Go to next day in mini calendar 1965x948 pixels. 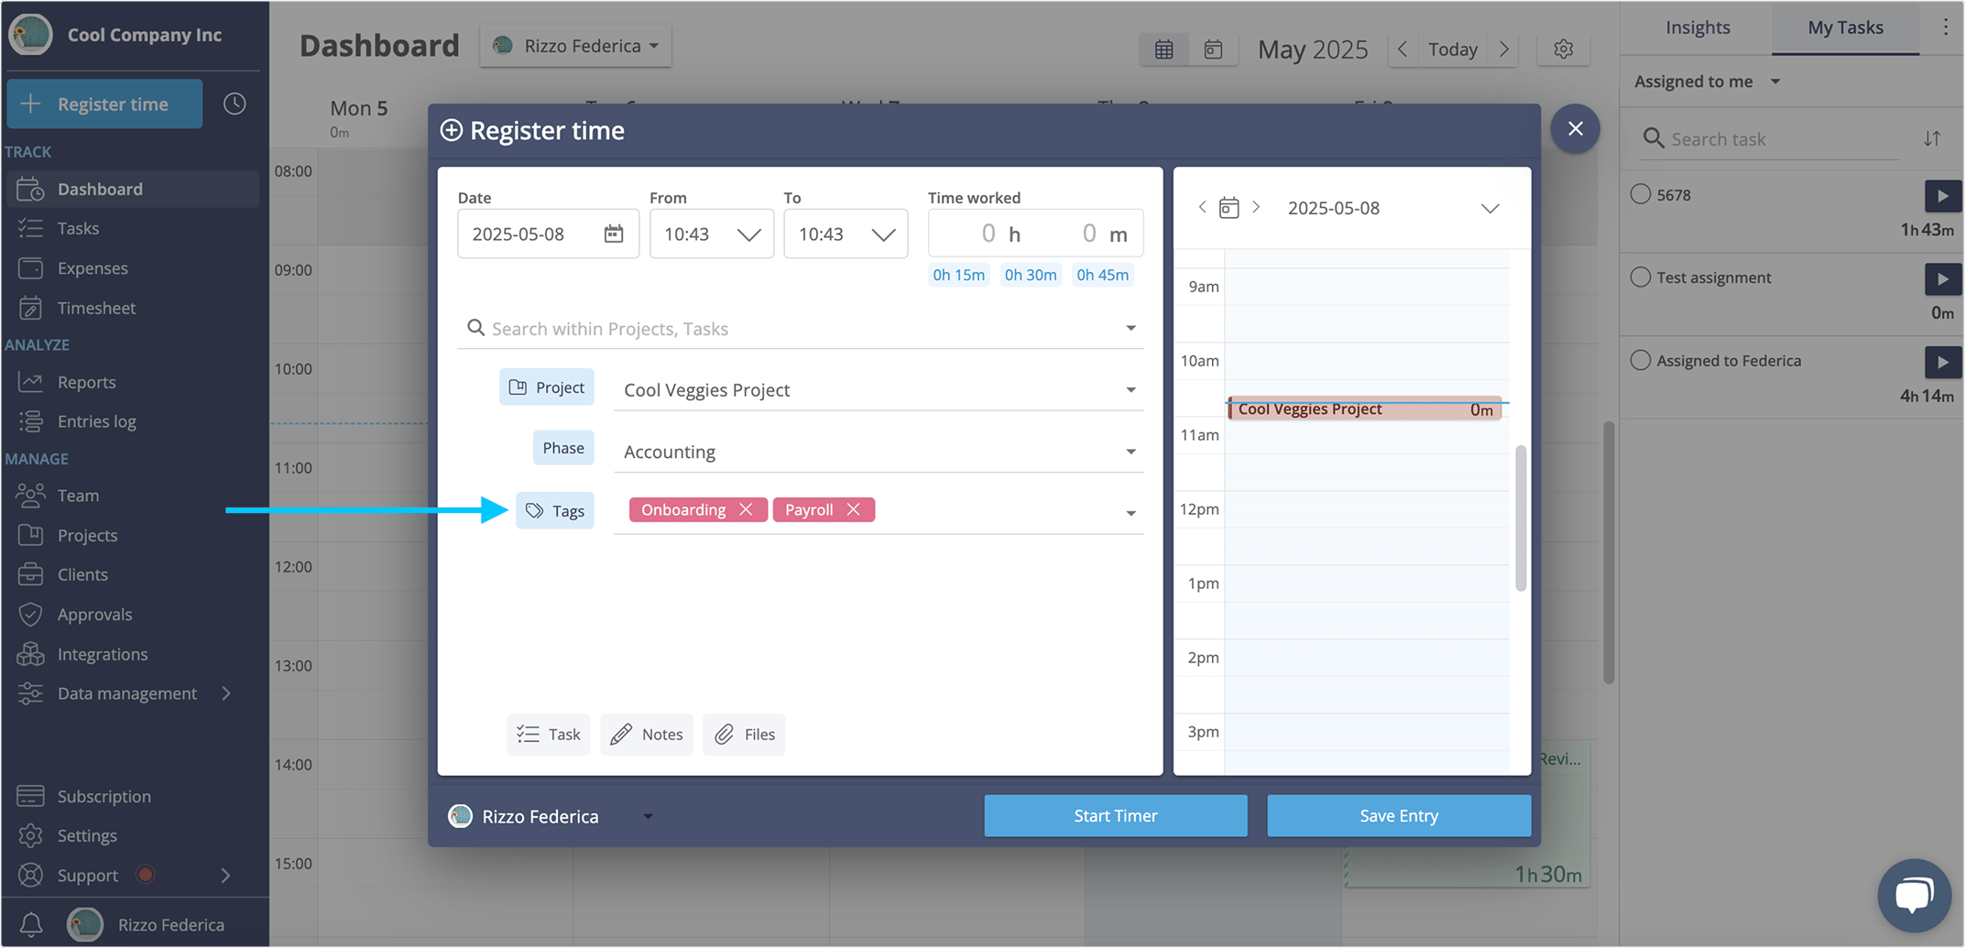click(x=1256, y=207)
